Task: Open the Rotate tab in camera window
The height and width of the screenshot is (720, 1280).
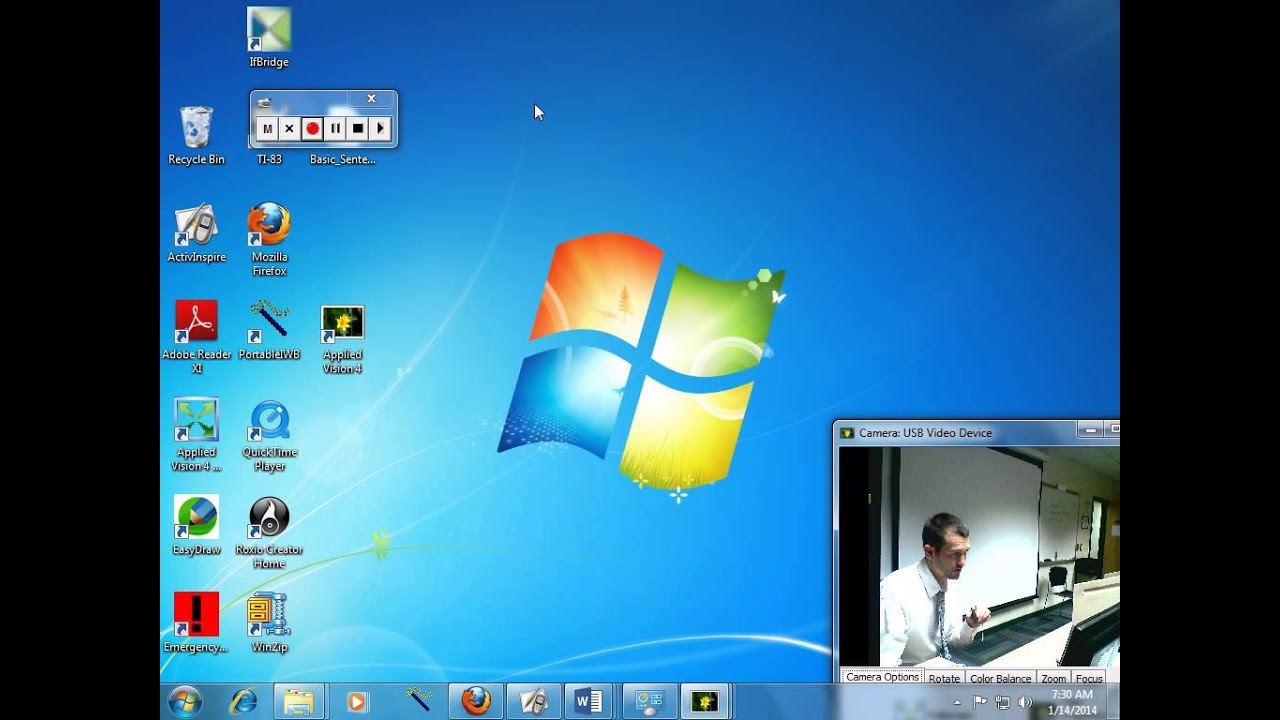Action: [944, 678]
